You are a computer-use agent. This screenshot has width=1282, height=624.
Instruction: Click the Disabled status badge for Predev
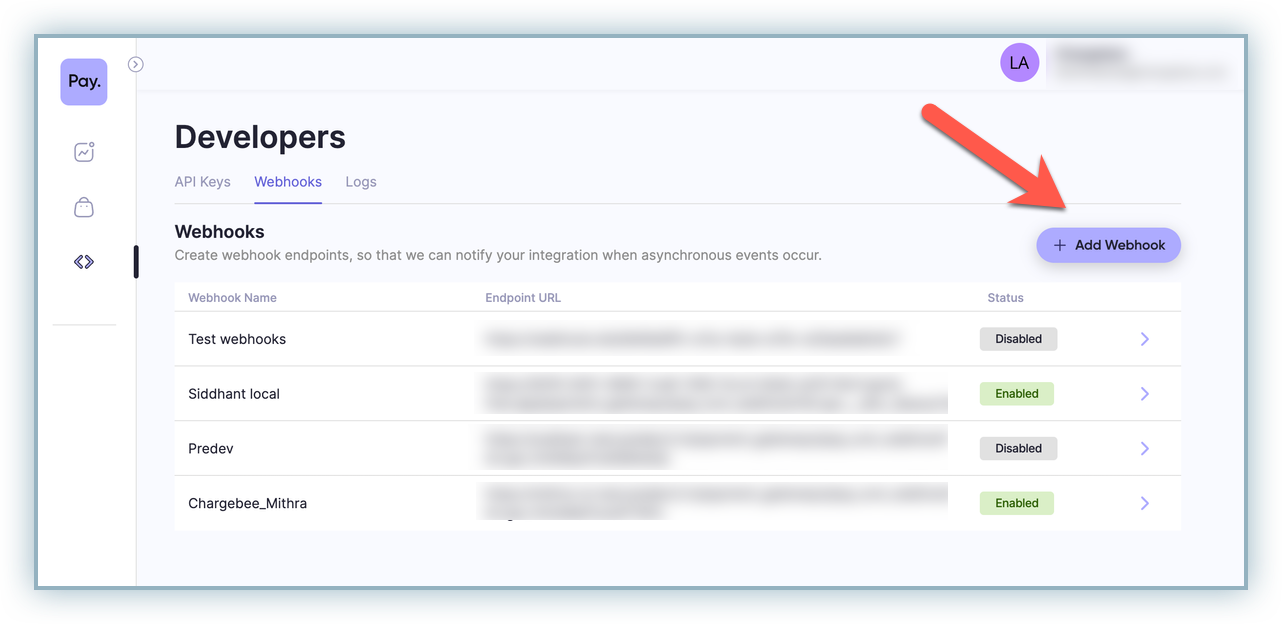pos(1018,449)
